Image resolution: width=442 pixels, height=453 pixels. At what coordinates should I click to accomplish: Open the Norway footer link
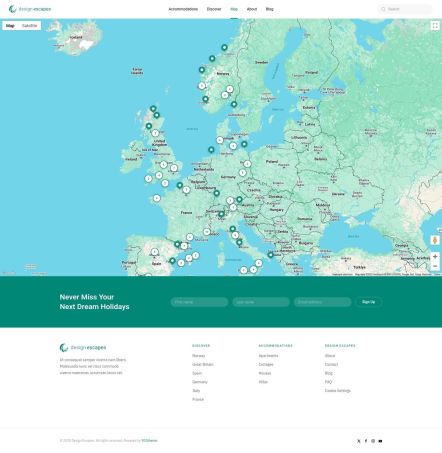click(199, 356)
